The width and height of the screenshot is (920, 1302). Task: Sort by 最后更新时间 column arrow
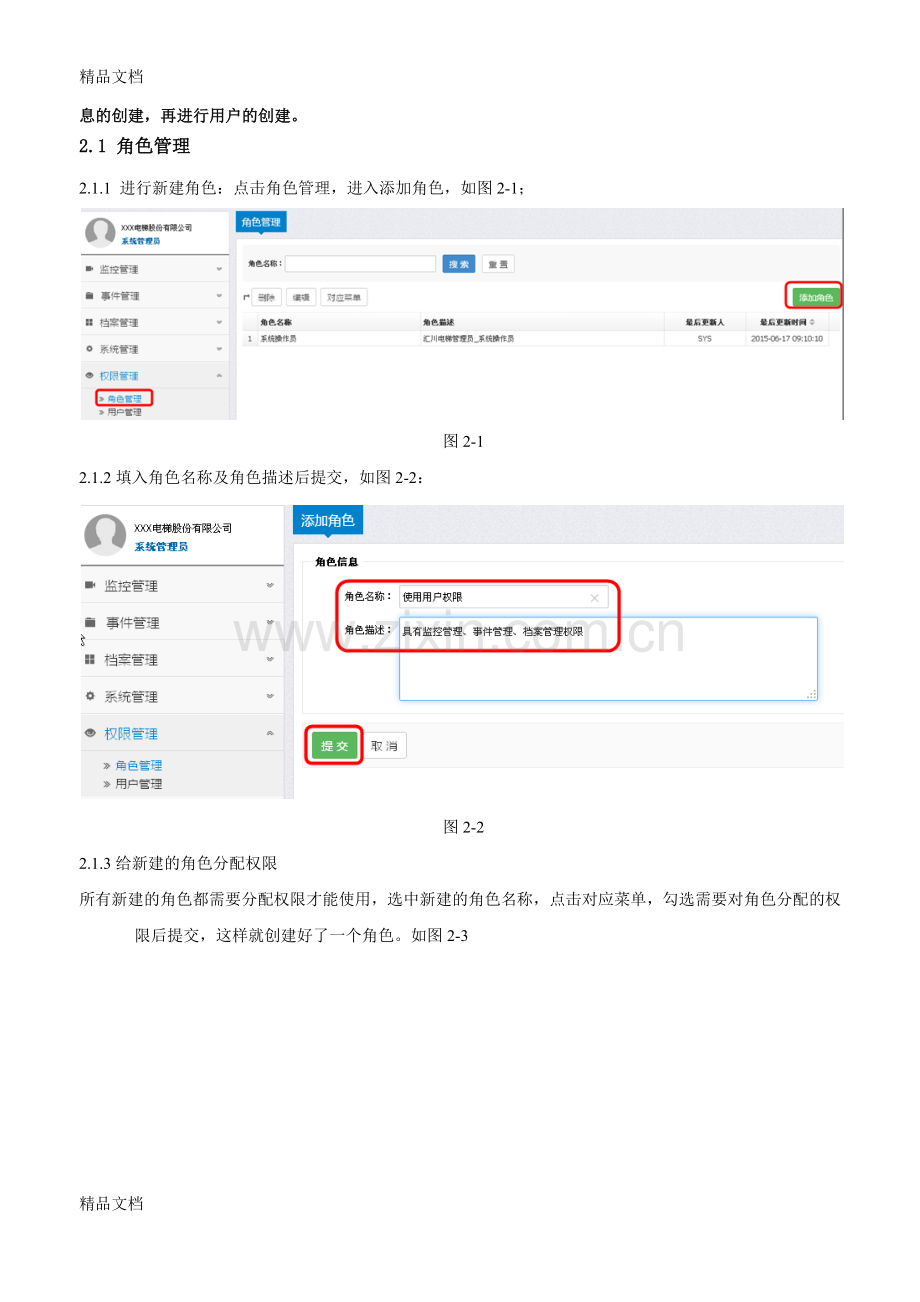click(811, 323)
